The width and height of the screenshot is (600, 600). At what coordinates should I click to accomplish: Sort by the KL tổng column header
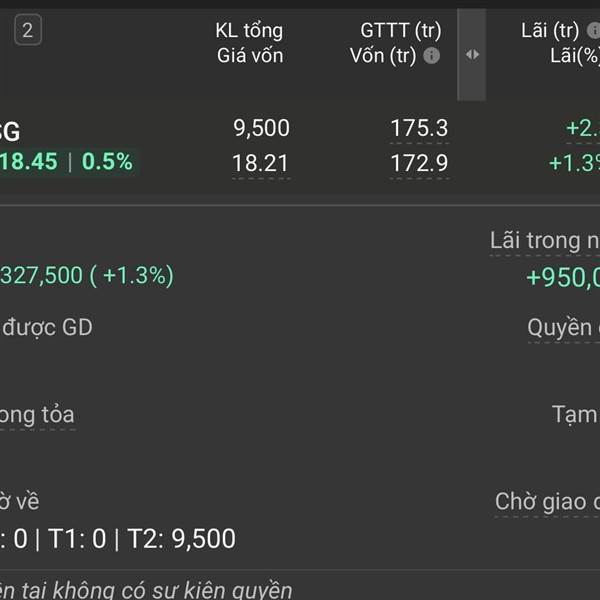[x=249, y=31]
